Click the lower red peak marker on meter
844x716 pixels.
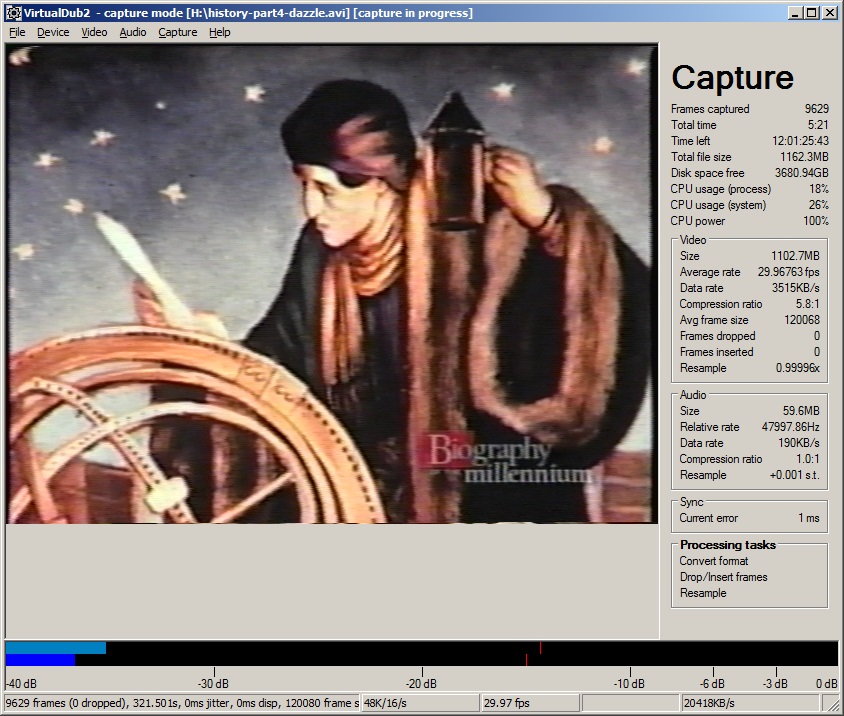coord(526,660)
